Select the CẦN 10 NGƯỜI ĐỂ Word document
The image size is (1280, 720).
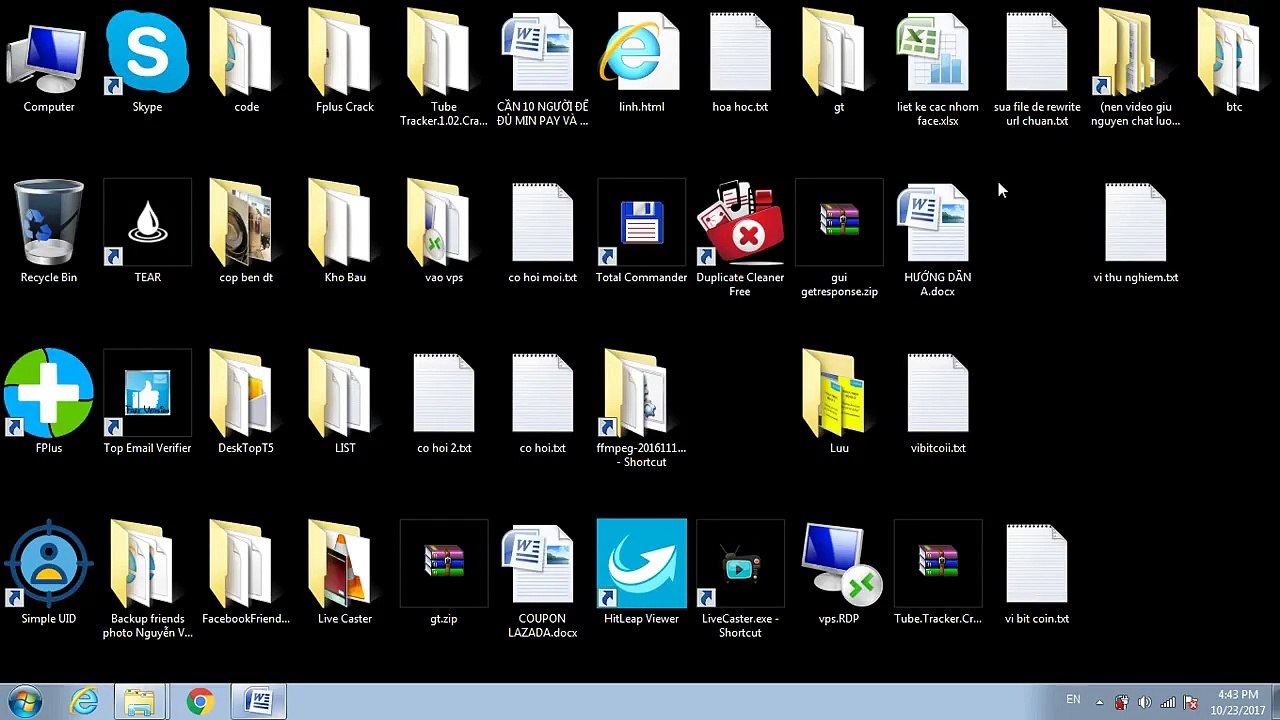543,69
